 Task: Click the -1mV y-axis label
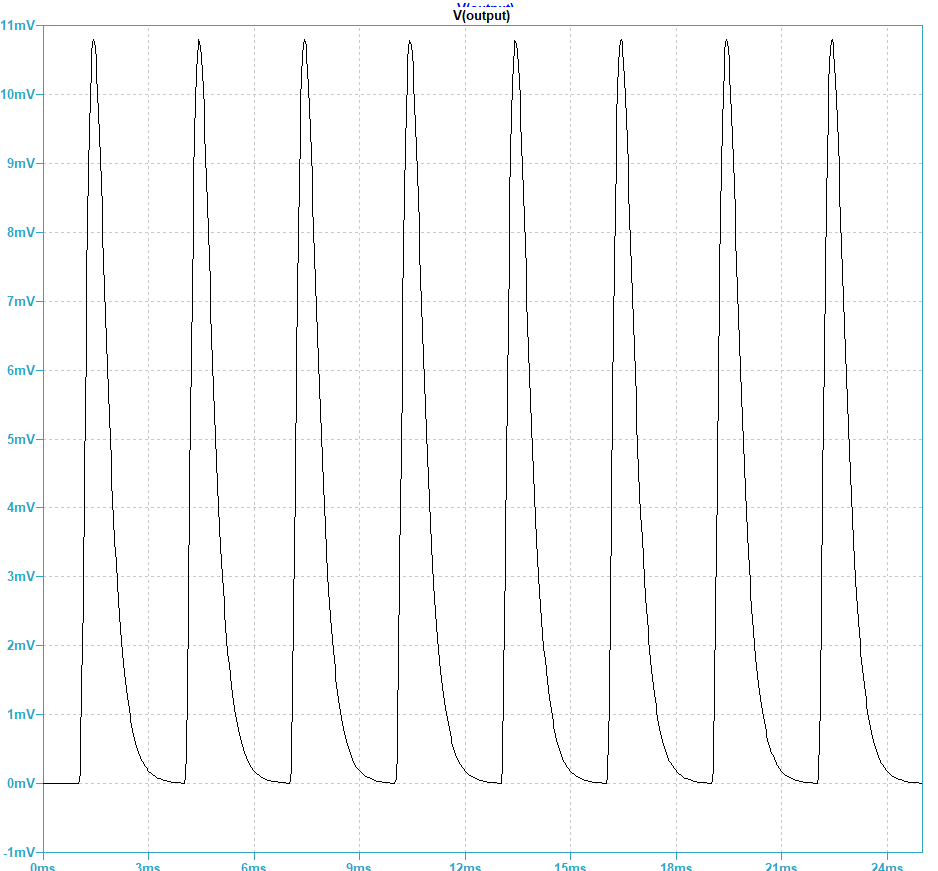pos(19,852)
